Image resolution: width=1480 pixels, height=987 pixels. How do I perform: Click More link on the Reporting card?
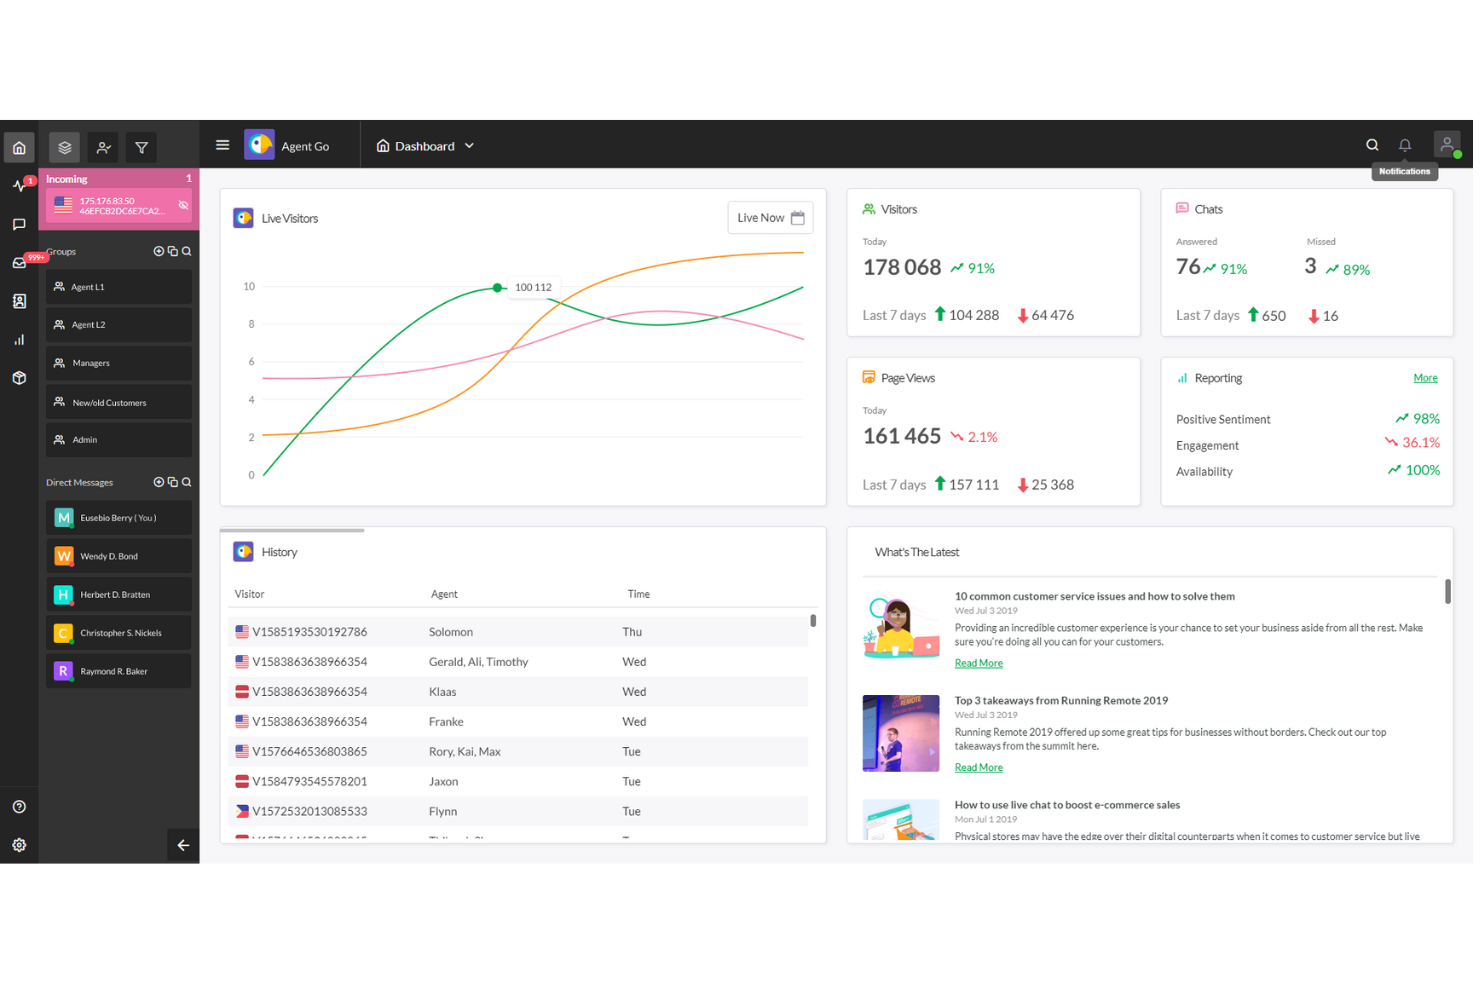click(1425, 377)
